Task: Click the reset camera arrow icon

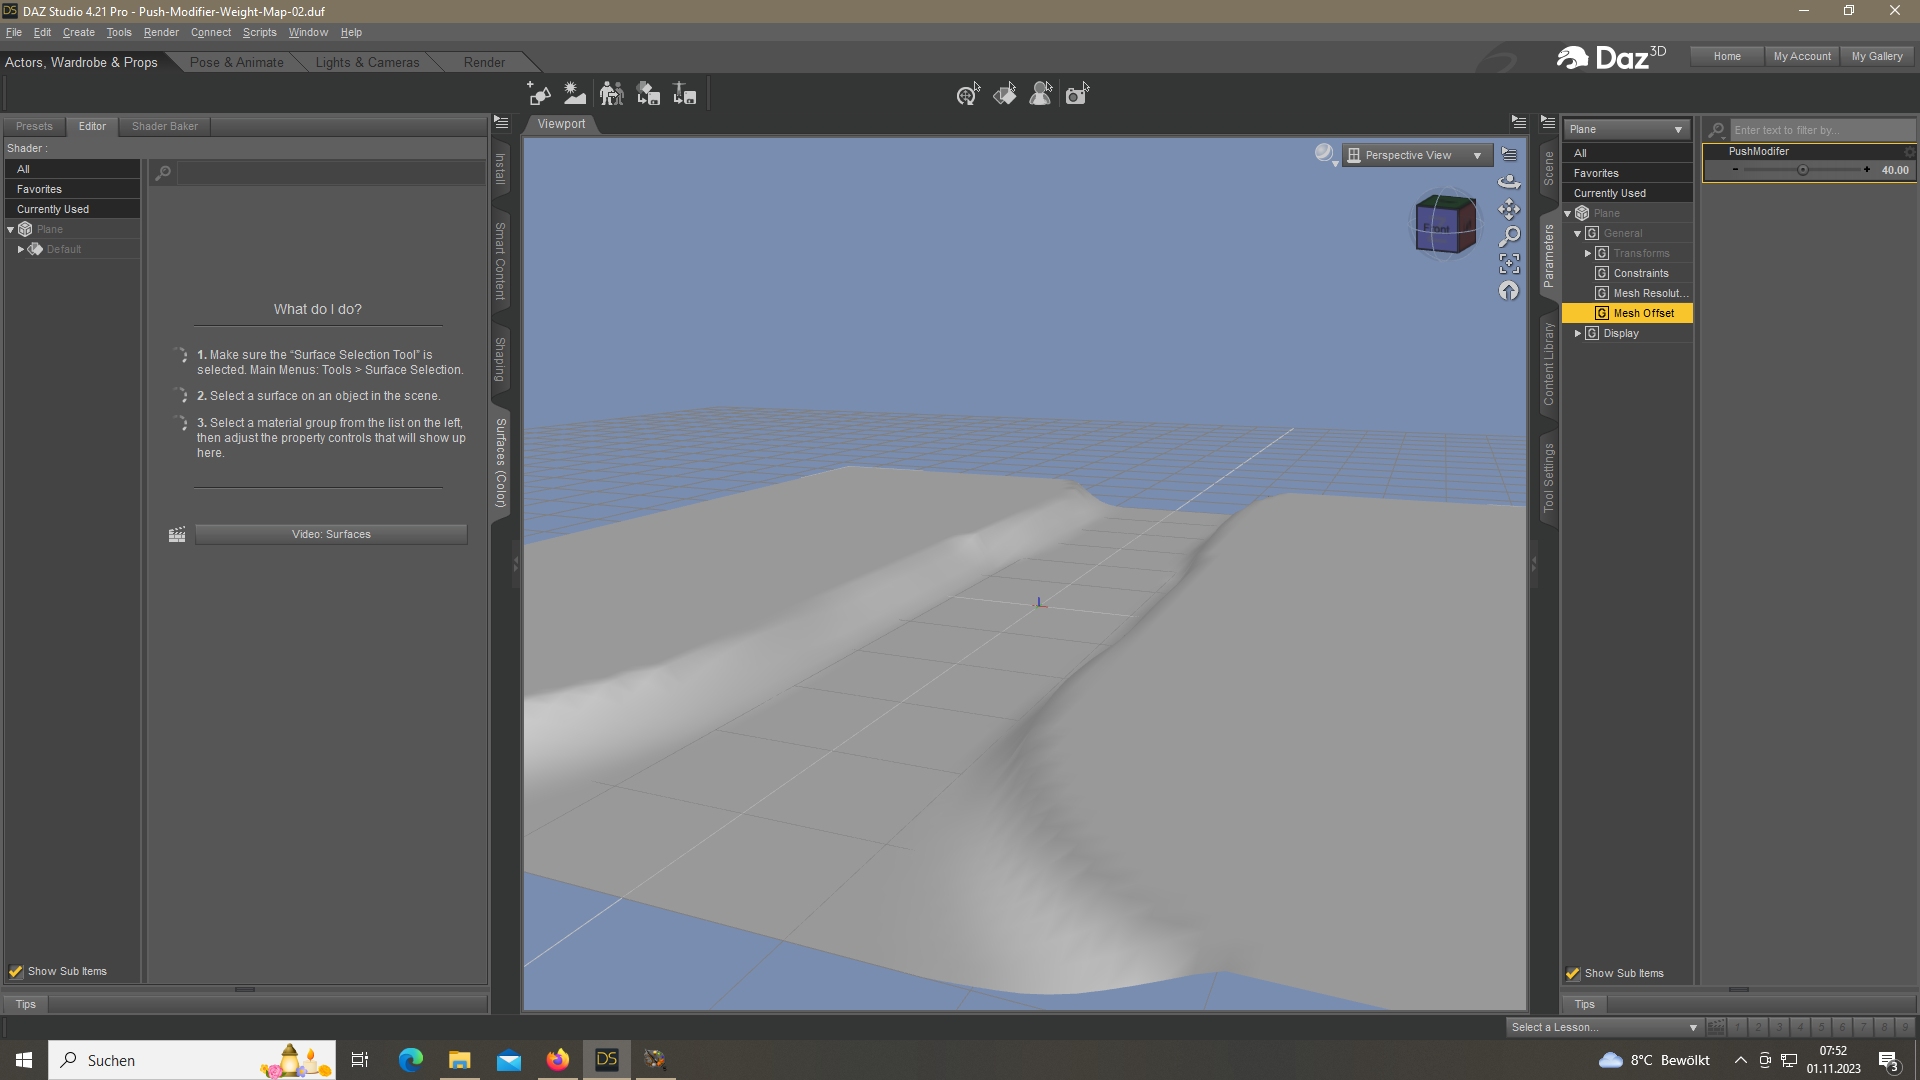Action: click(1508, 291)
